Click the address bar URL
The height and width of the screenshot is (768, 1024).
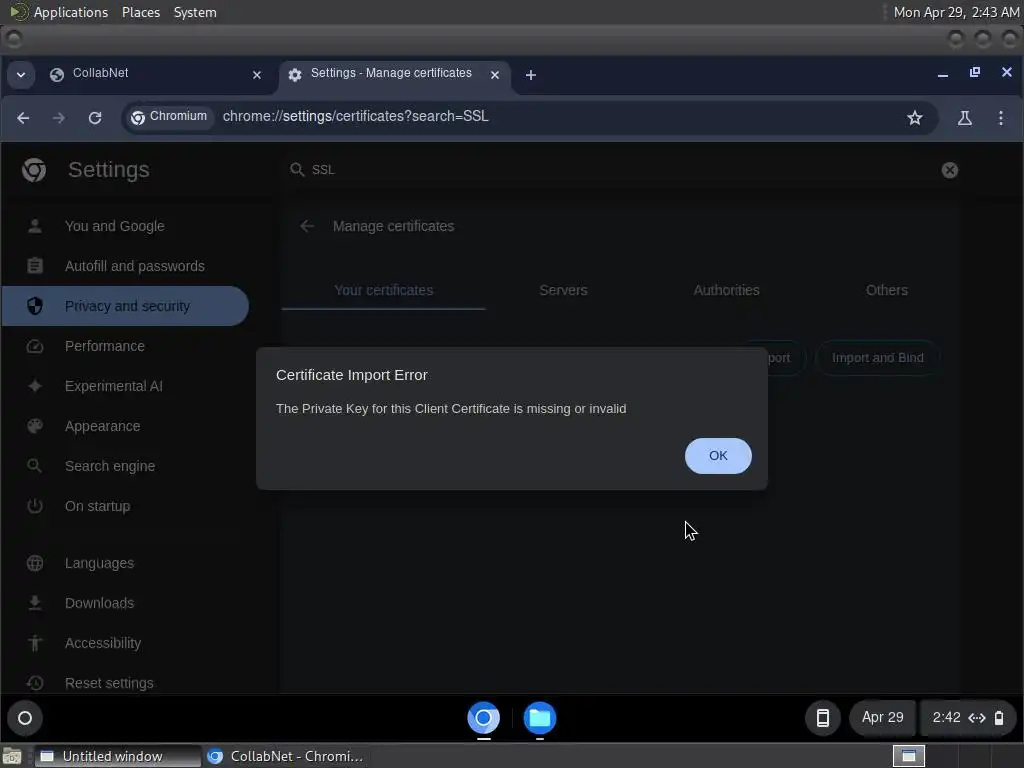tap(355, 116)
